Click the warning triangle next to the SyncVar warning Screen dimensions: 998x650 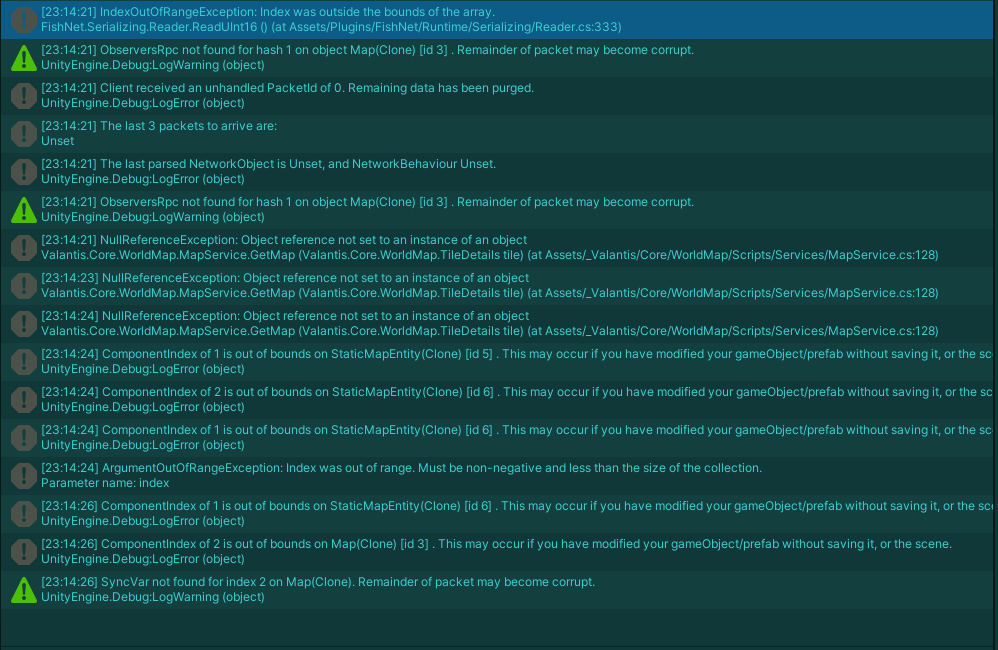click(23, 589)
